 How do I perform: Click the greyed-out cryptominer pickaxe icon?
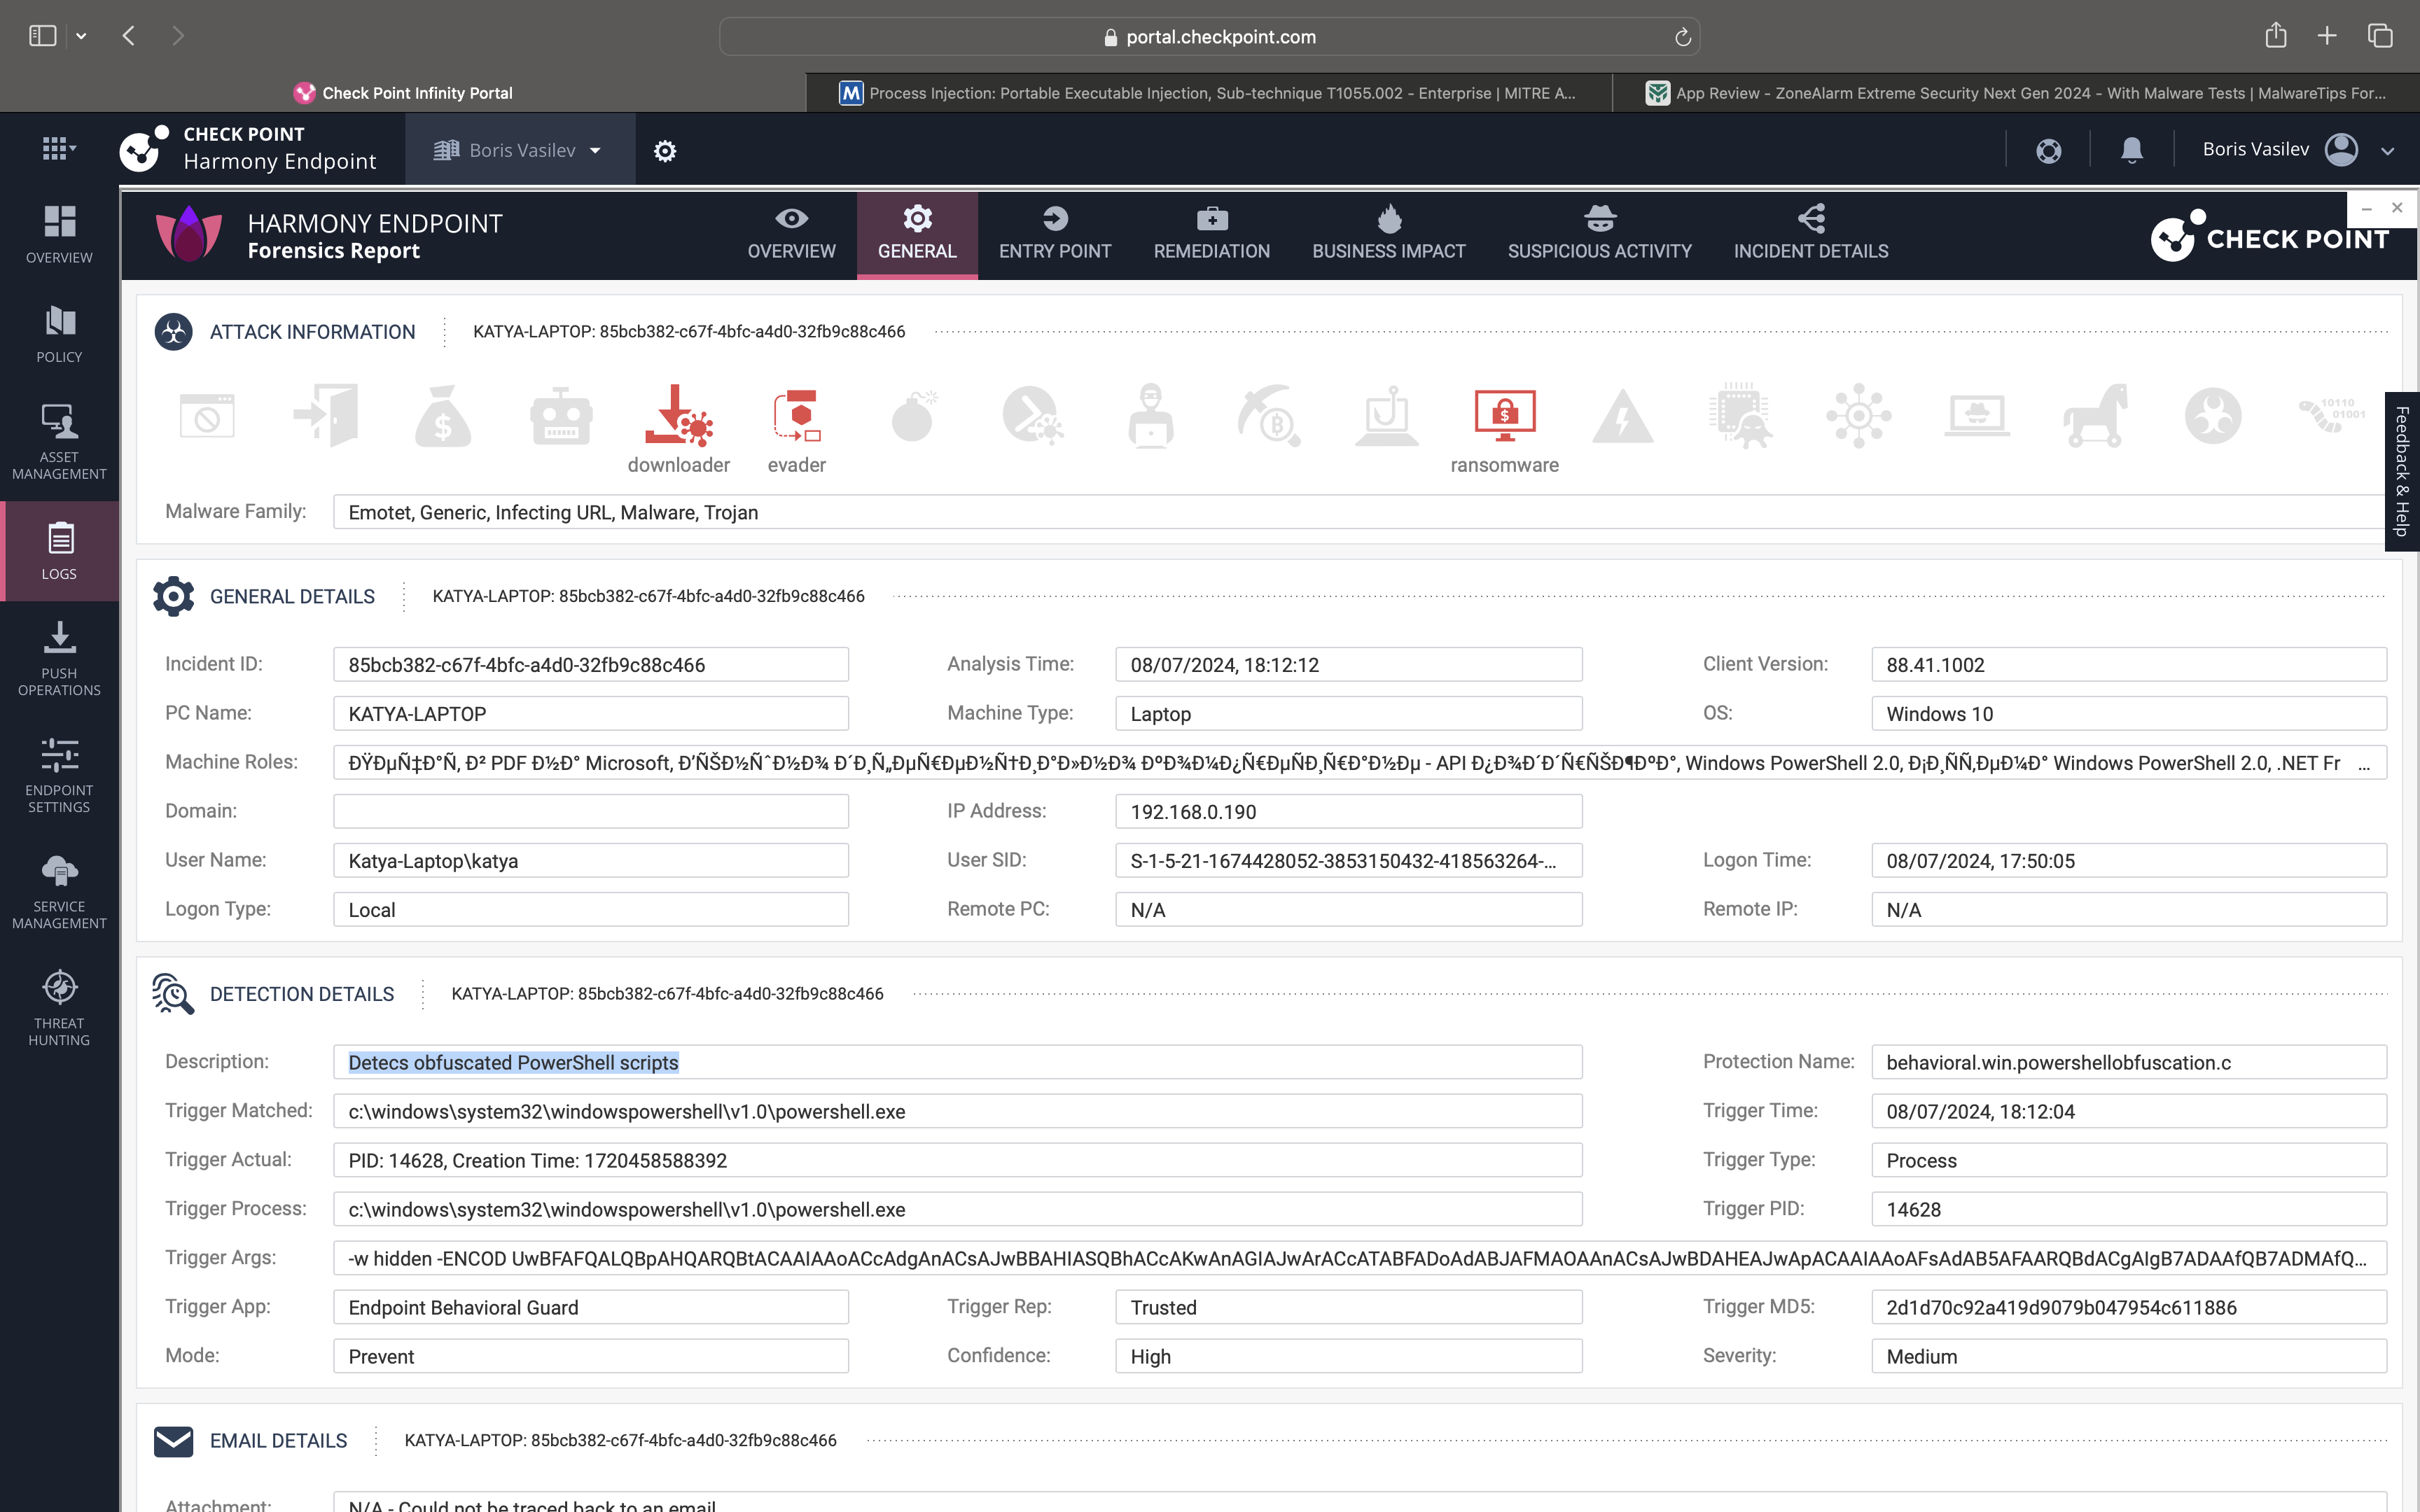(x=1268, y=416)
